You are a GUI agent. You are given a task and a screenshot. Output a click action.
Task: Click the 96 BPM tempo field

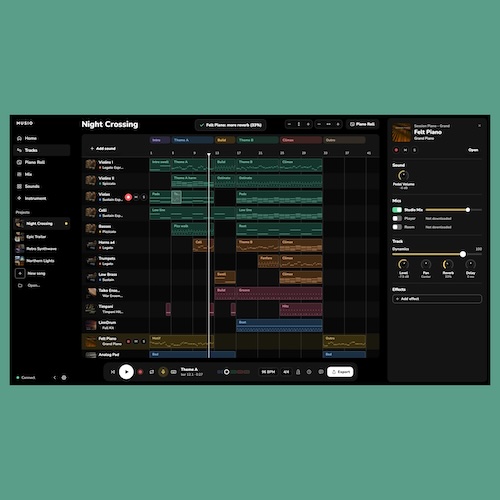(x=268, y=372)
